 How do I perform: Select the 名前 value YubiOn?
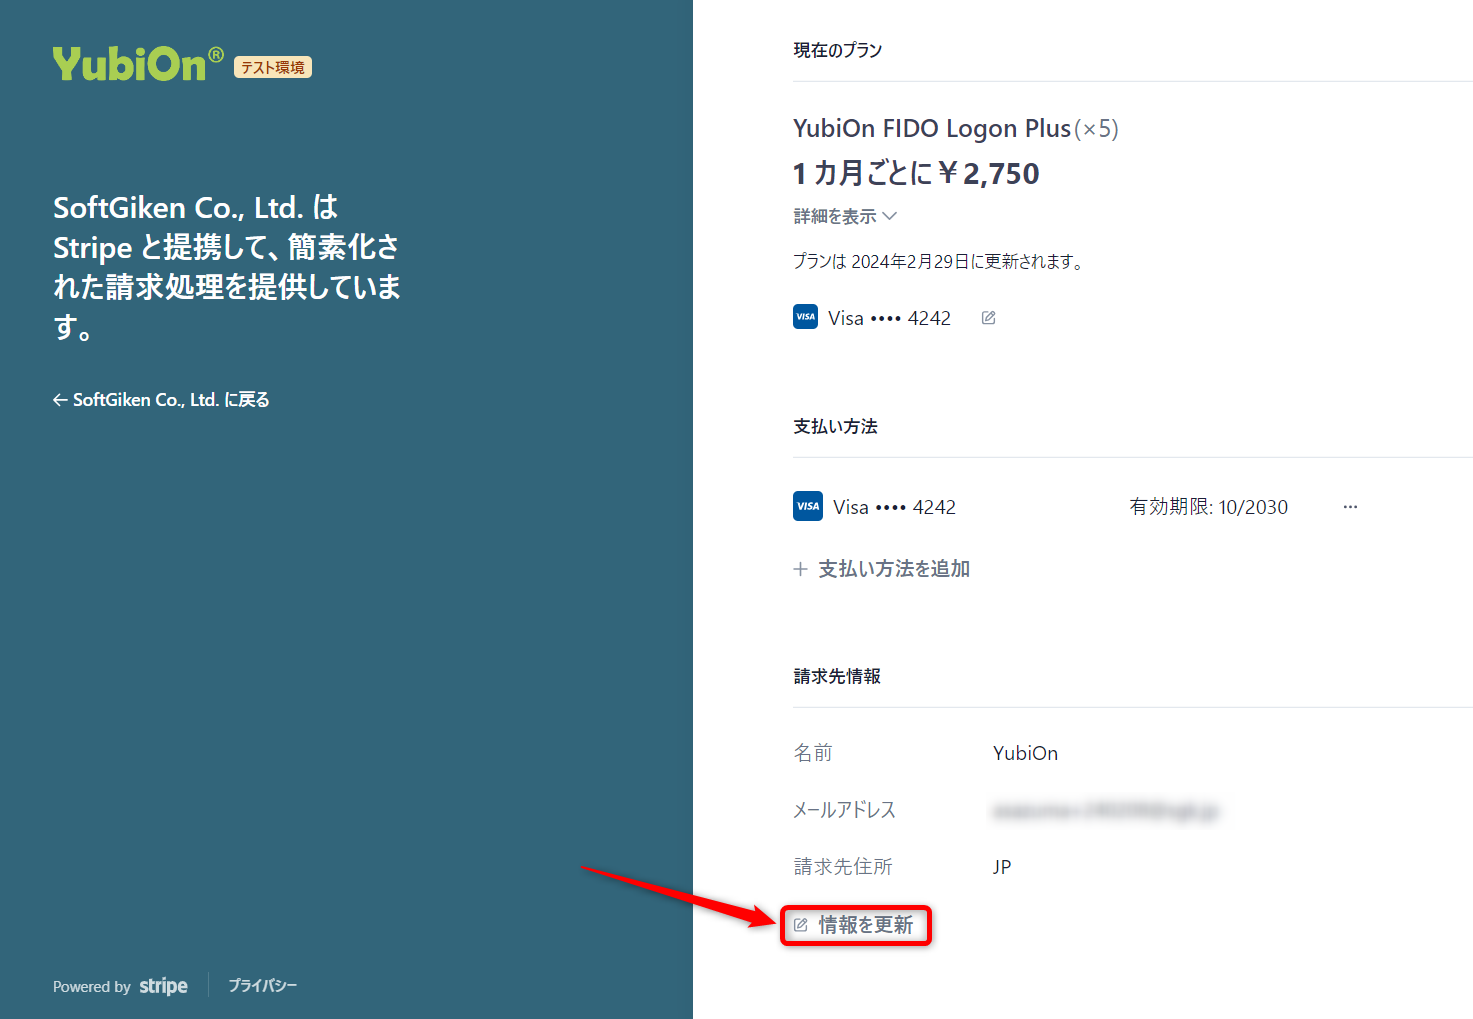(1025, 753)
